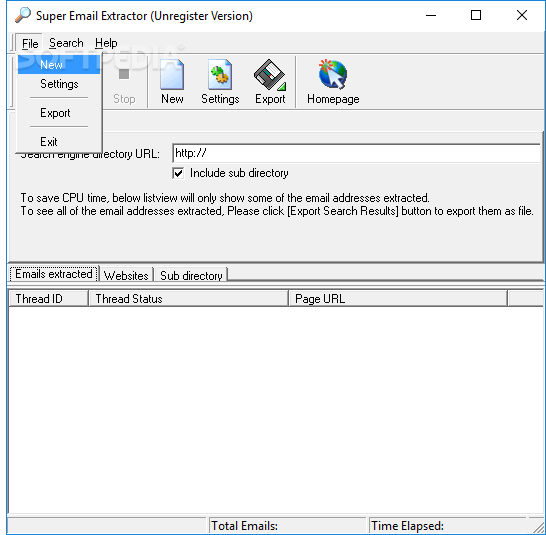
Task: Sort by Thread ID column header
Action: click(x=49, y=299)
